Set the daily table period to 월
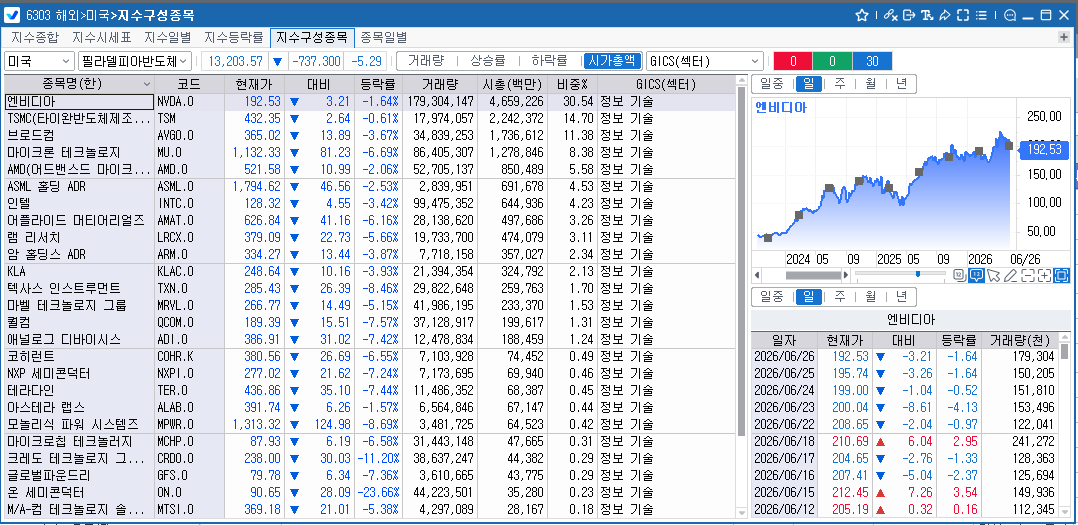Screen dimensions: 1078x525 point(870,297)
